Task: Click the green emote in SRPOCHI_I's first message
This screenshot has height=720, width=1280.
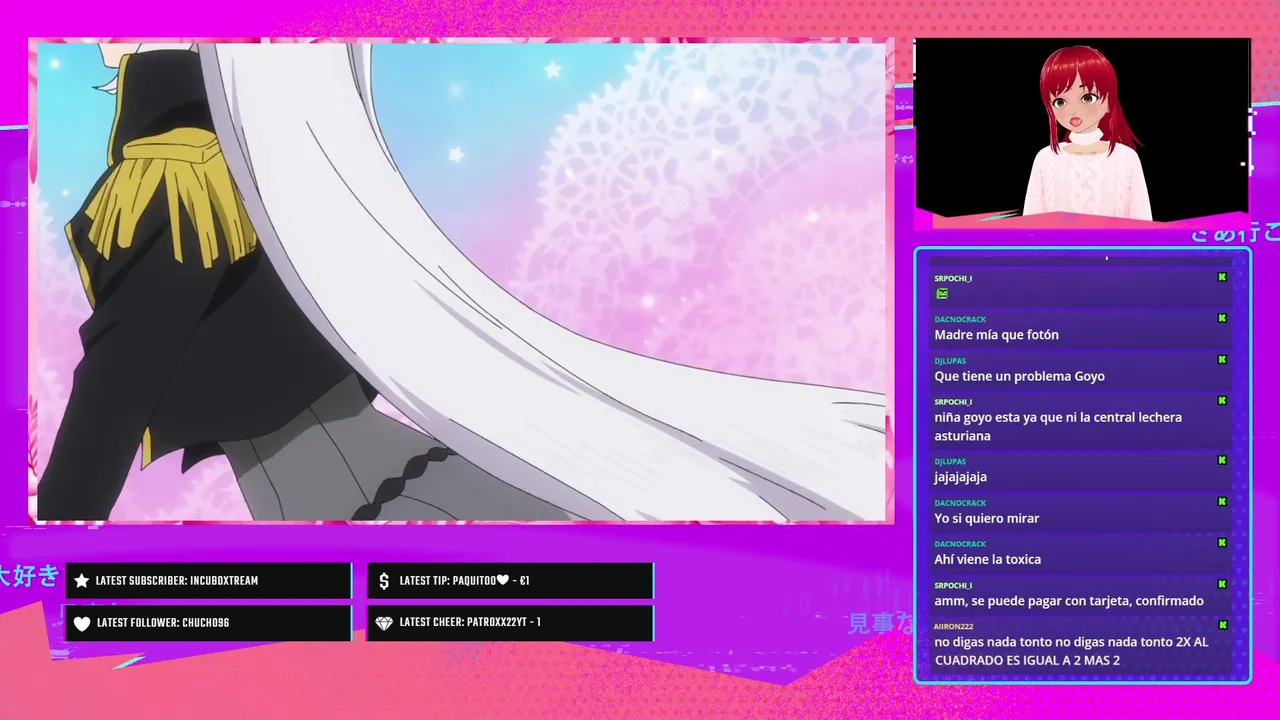Action: coord(941,294)
